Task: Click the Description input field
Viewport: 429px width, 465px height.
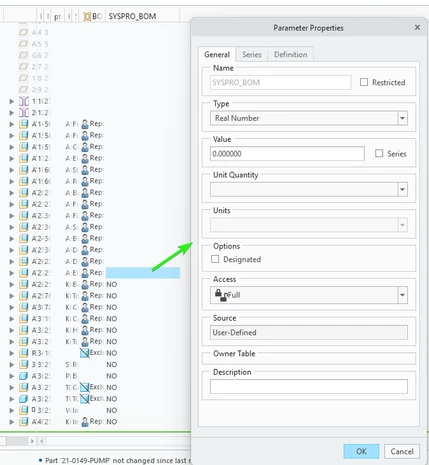Action: point(309,387)
